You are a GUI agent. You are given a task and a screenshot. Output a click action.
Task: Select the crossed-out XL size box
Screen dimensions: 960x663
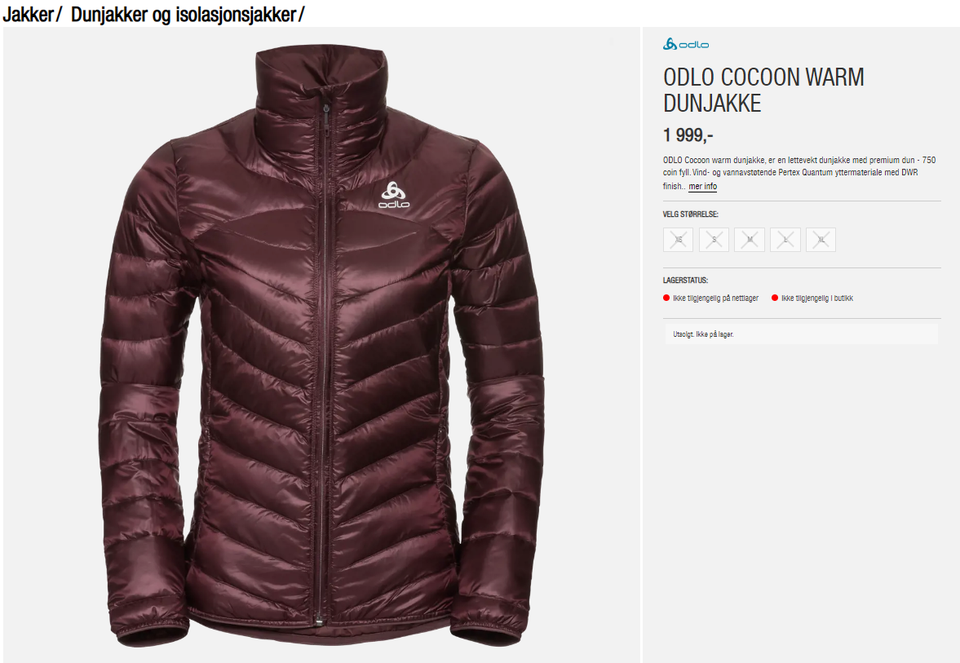(x=821, y=239)
